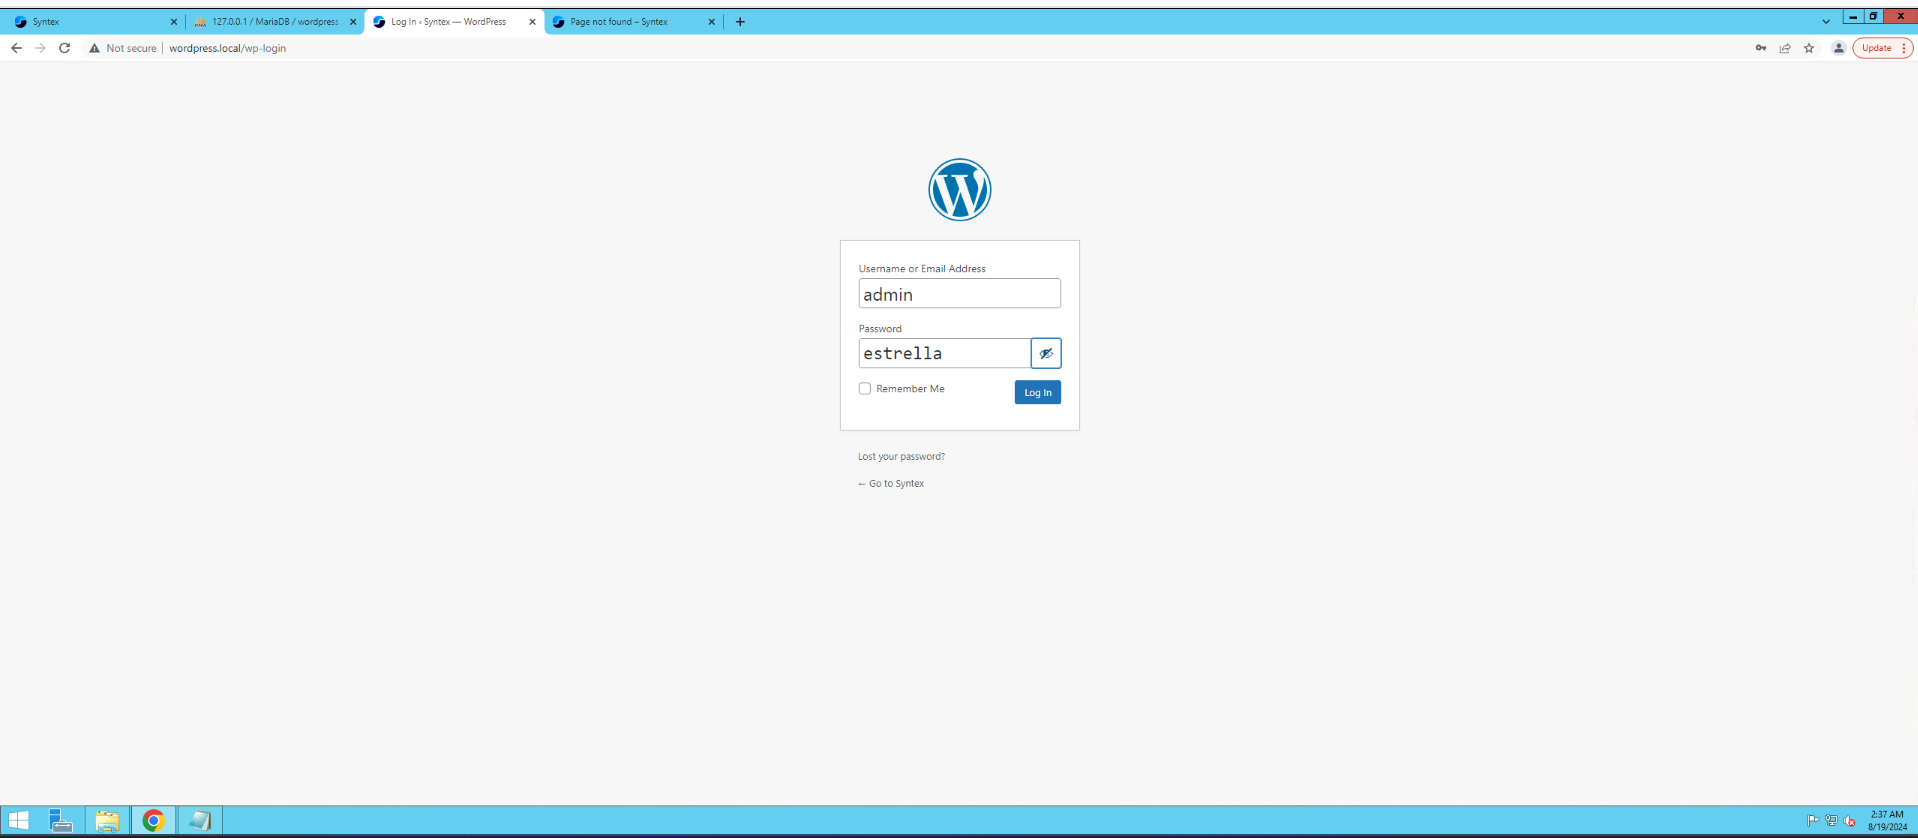Open the tab search dropdown chevron
This screenshot has height=838, width=1918.
pyautogui.click(x=1826, y=21)
